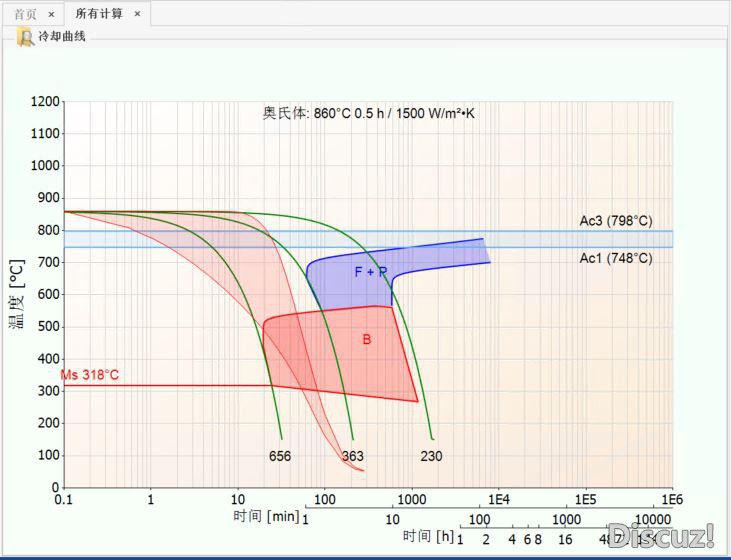731x560 pixels.
Task: Click the 1E6 time axis tick
Action: point(672,500)
